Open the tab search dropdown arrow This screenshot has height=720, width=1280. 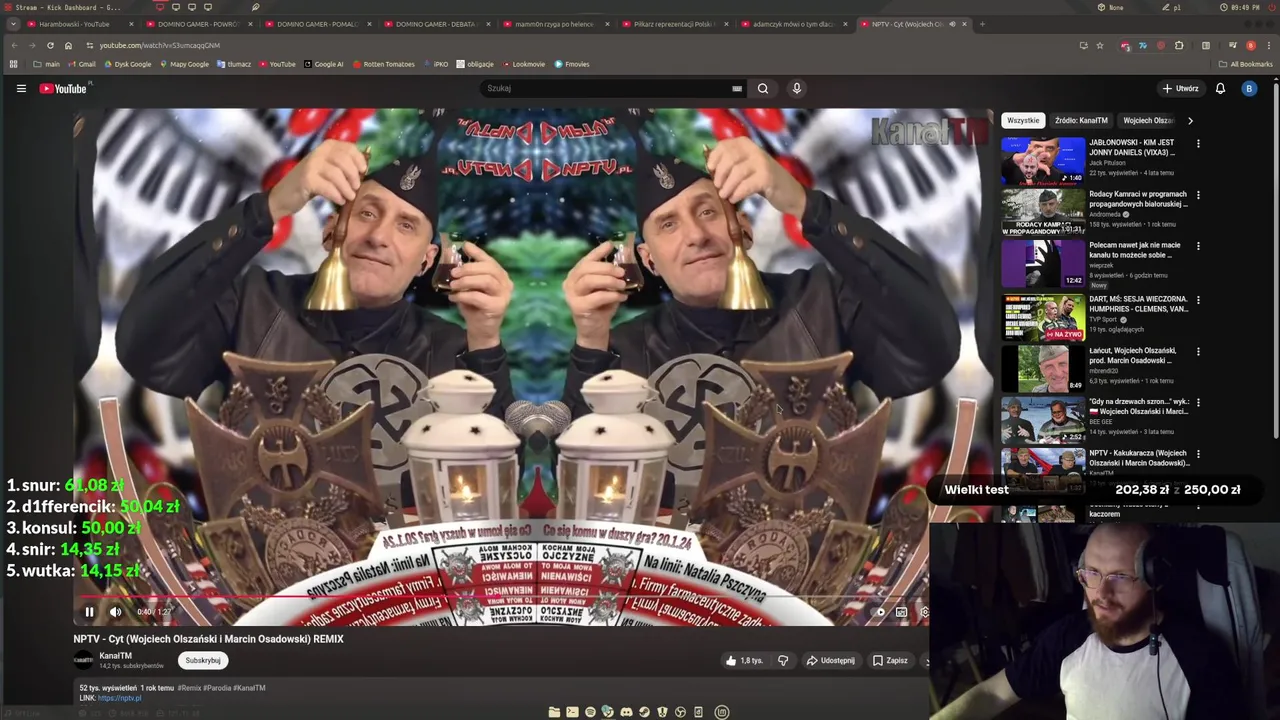[x=13, y=24]
